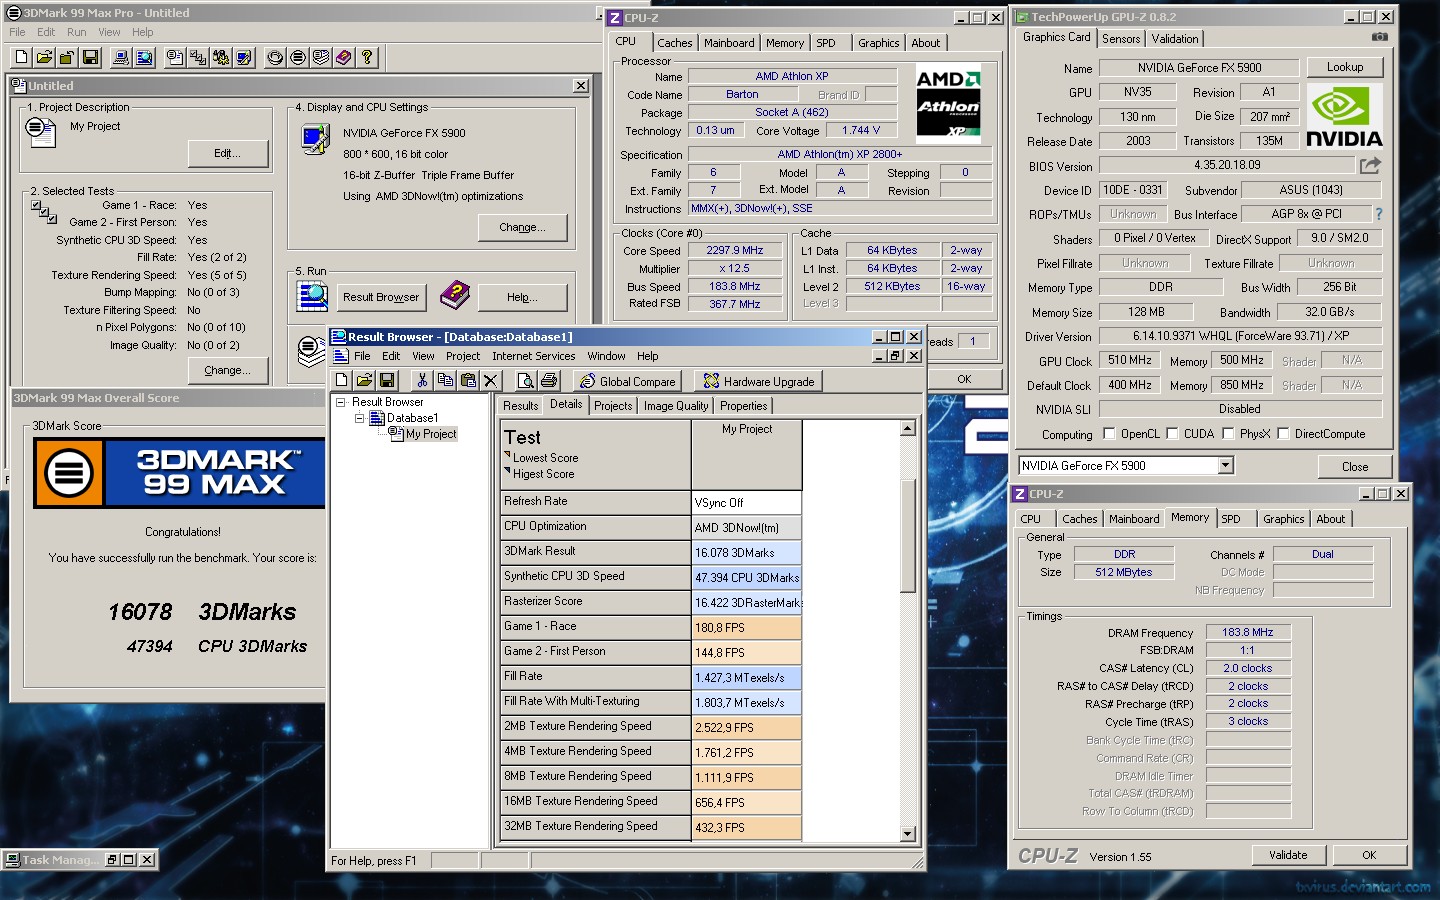Click Change button under Selected Tests
The width and height of the screenshot is (1440, 900).
227,370
